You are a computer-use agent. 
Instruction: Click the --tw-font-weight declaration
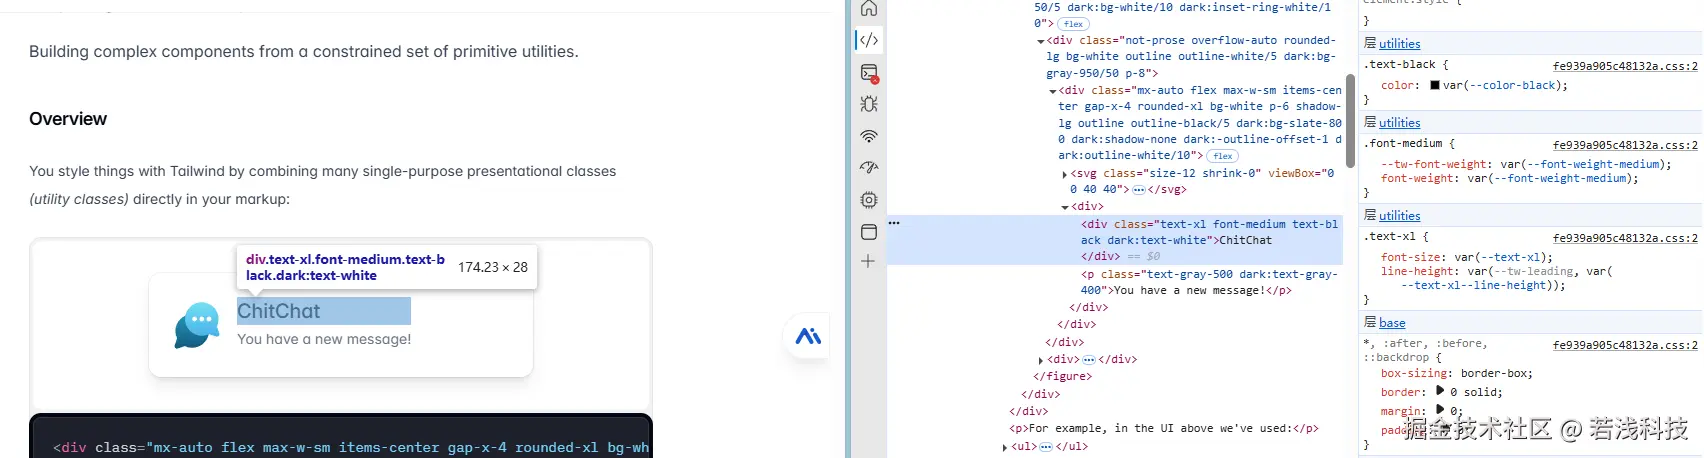(1526, 164)
